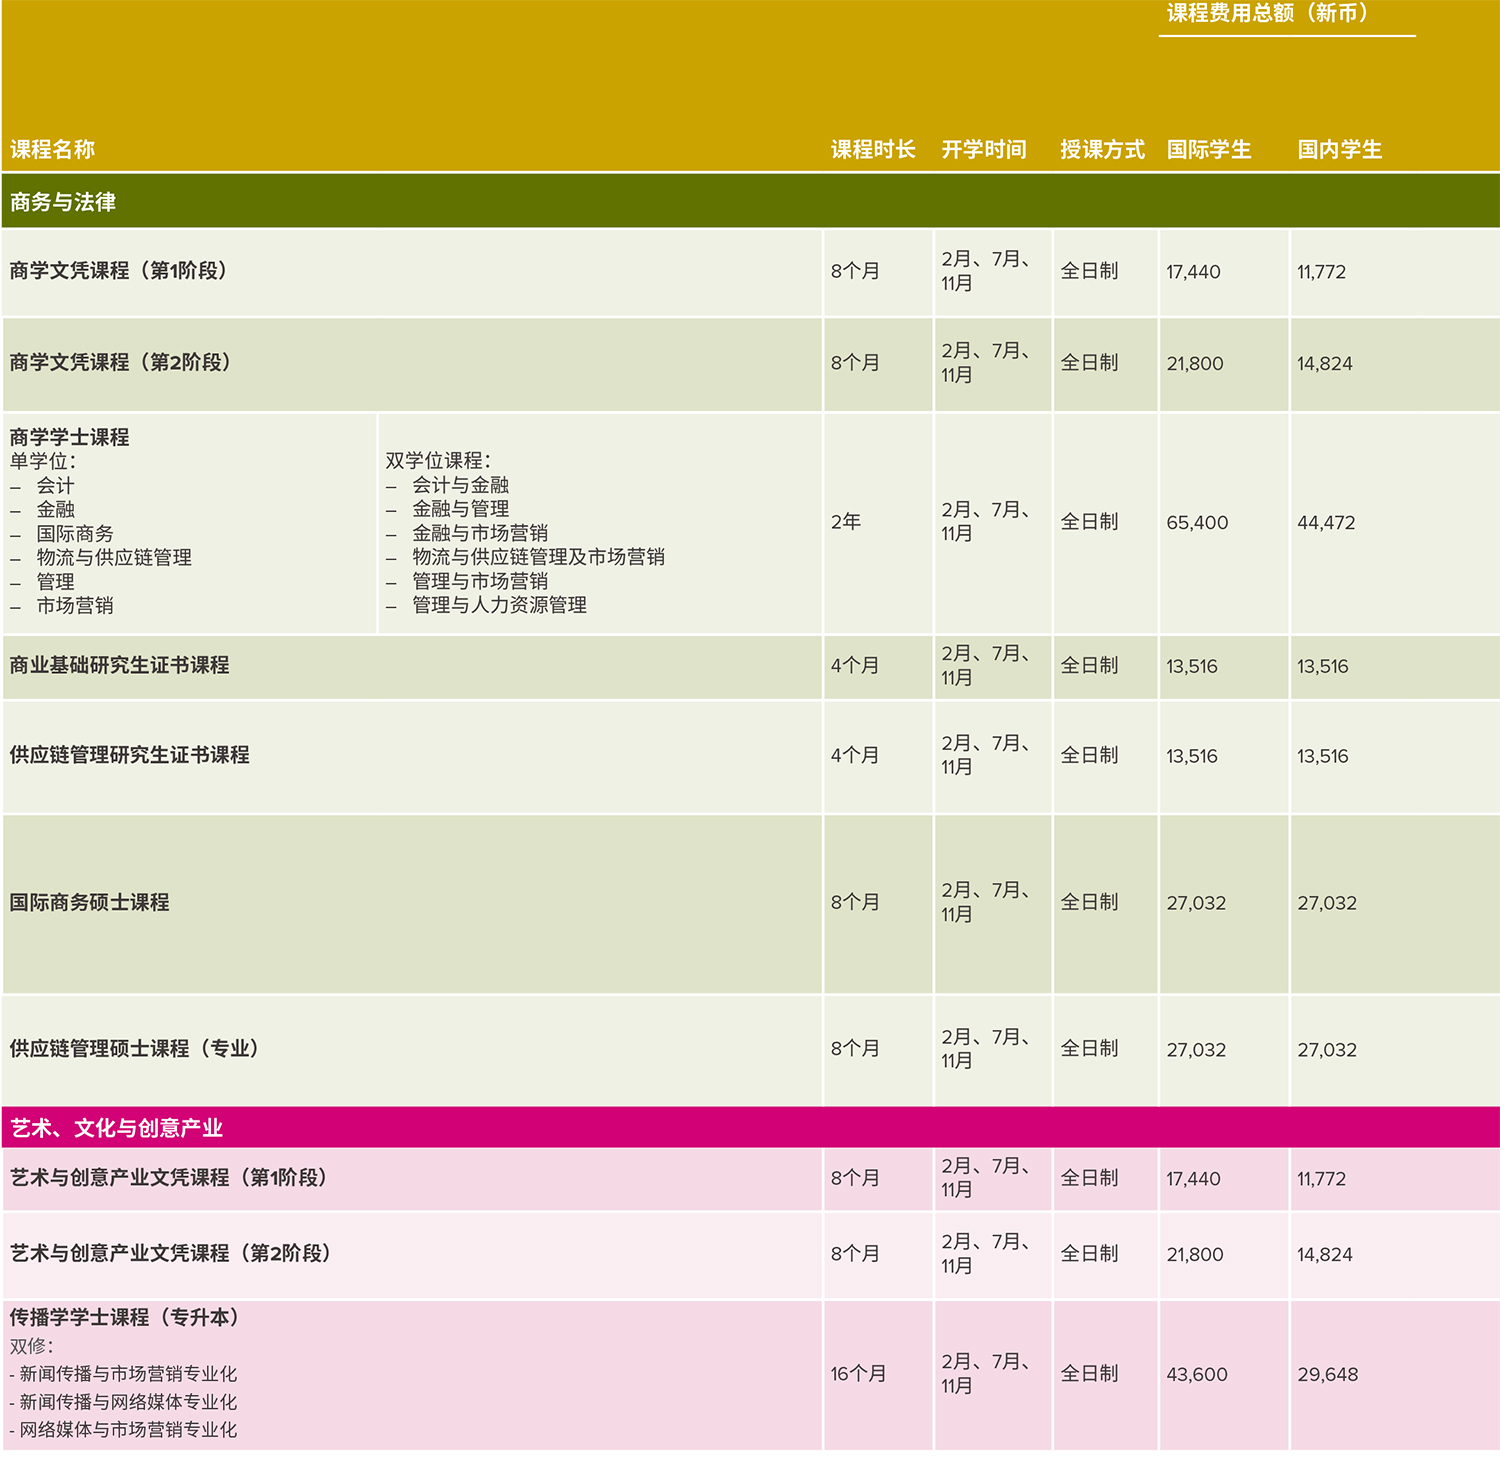Click the 课程费用总额（新币）heading
Viewport: 1500px width, 1458px height.
pos(1267,14)
